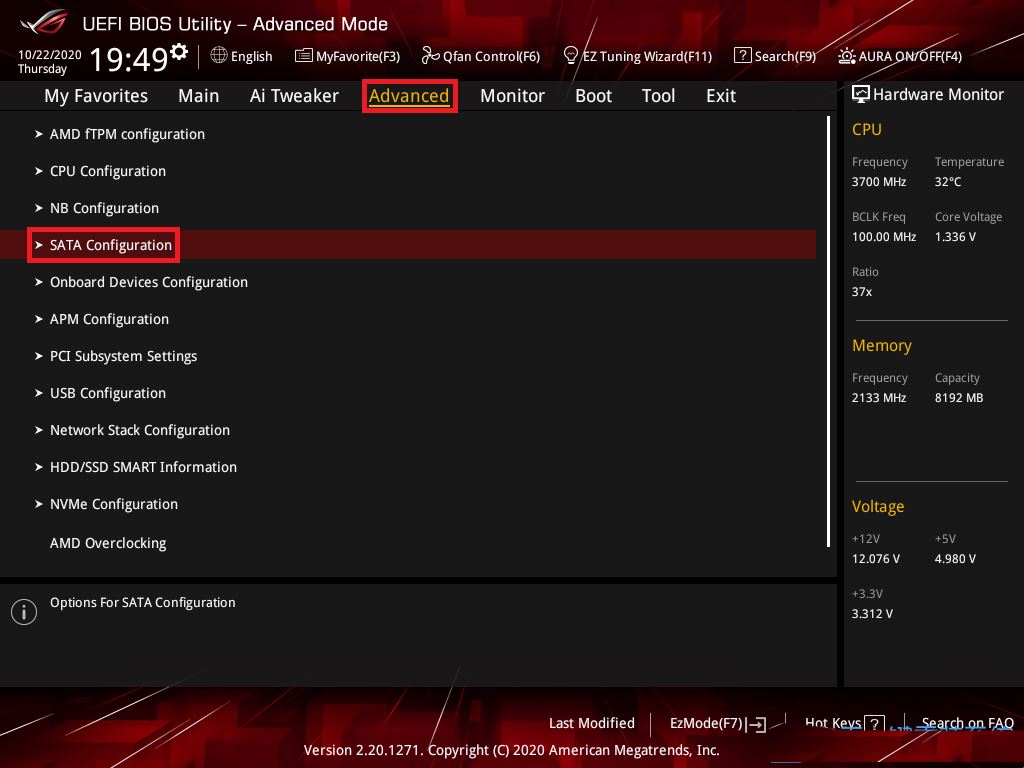Expand arrow for HDD/SSD SMART Information
1024x768 pixels.
[39, 467]
